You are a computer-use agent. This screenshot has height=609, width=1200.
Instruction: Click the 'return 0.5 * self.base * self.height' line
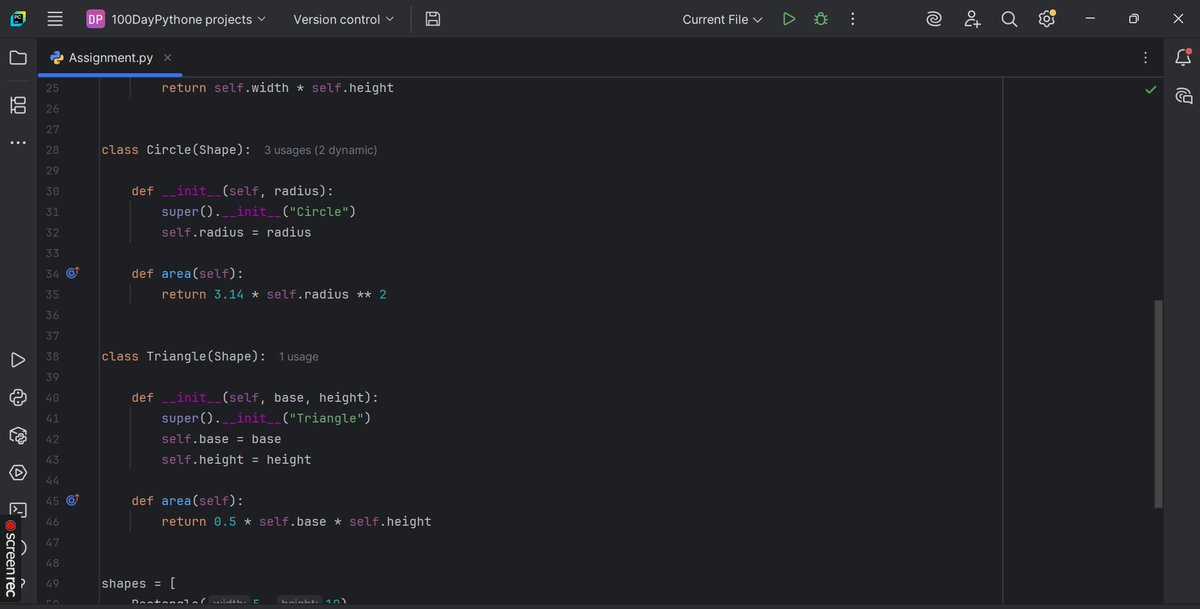(x=297, y=522)
